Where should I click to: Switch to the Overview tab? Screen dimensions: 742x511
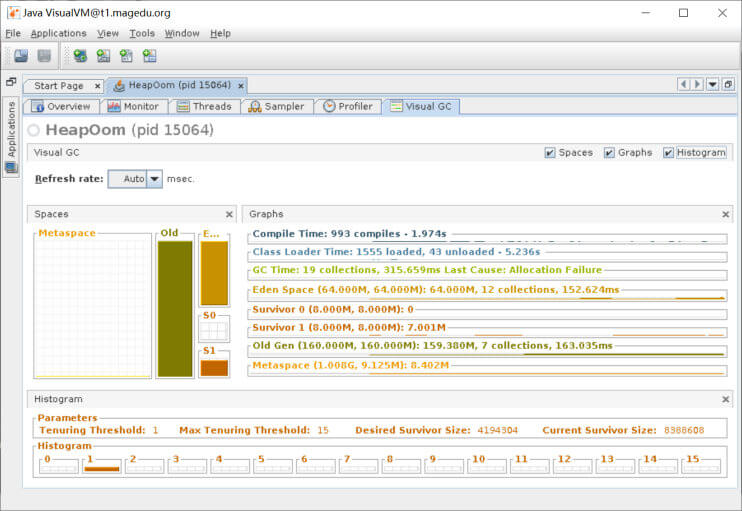pos(62,106)
